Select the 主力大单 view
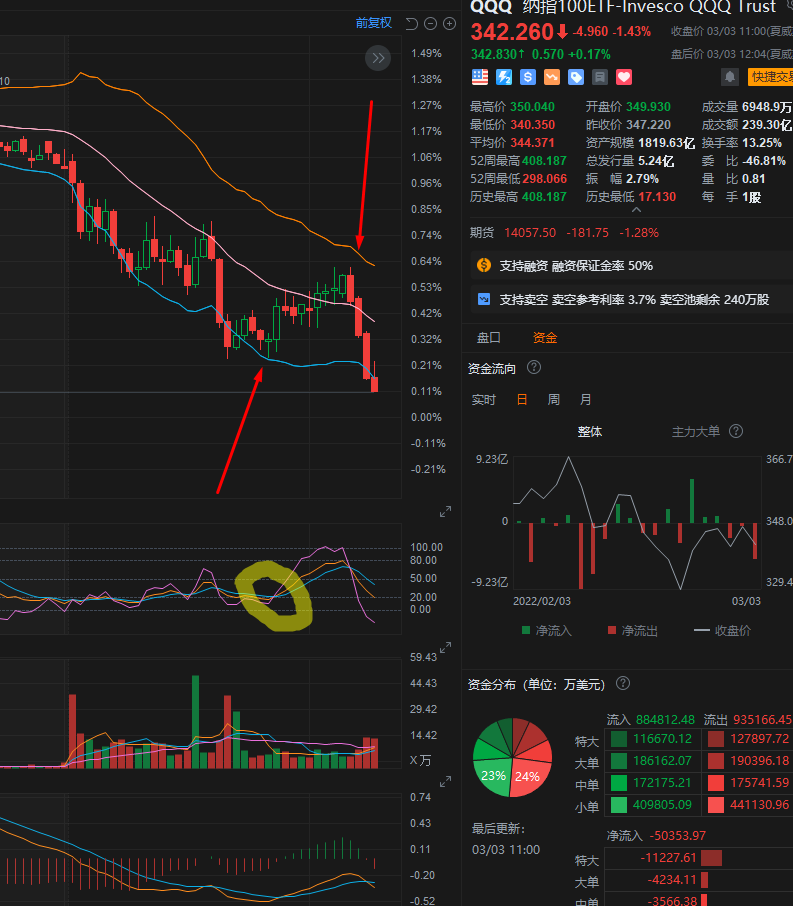Screen dimensions: 793x906 tap(695, 432)
